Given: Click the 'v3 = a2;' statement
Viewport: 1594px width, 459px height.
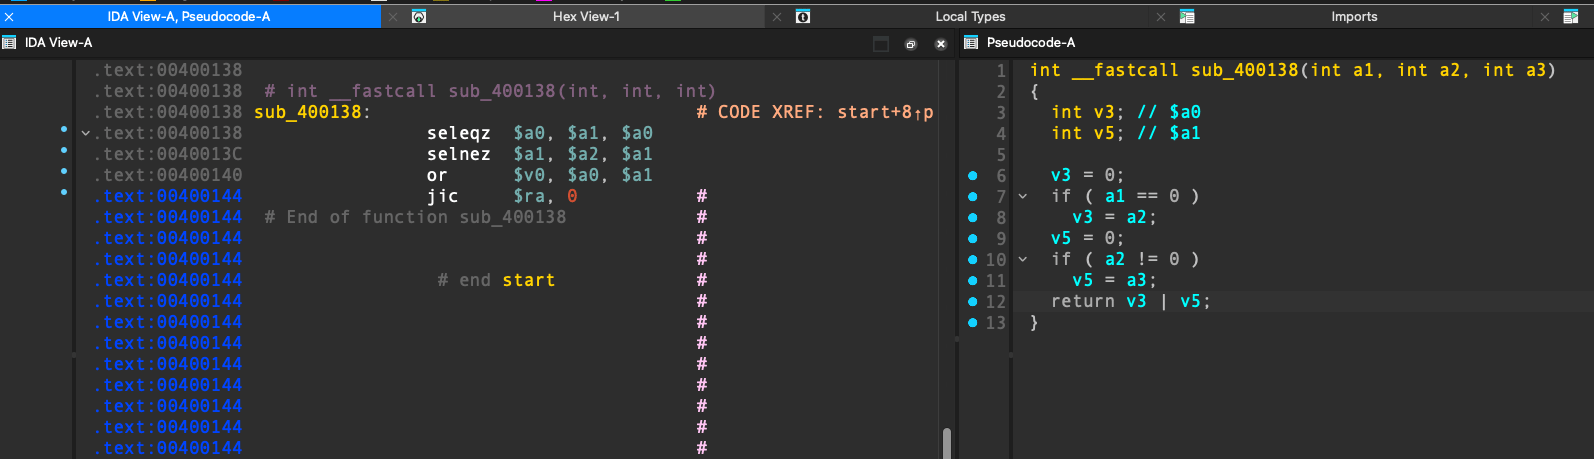Looking at the screenshot, I should point(1115,217).
